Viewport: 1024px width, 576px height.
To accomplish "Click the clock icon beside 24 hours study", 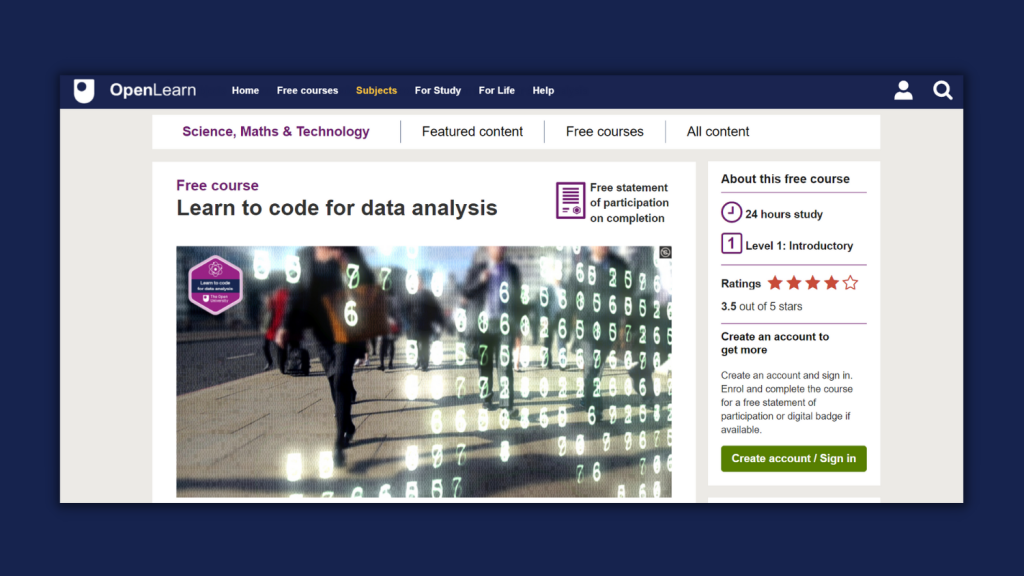I will click(732, 213).
